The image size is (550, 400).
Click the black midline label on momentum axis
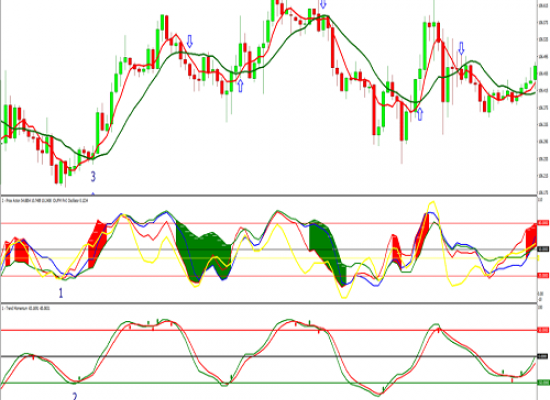(x=543, y=356)
